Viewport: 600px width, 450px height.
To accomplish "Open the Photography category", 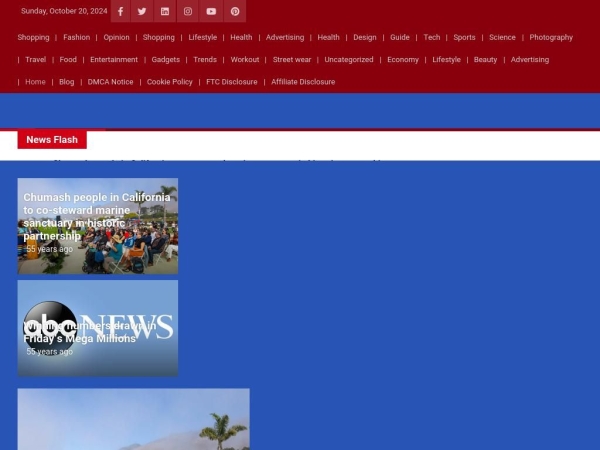I will pos(551,38).
